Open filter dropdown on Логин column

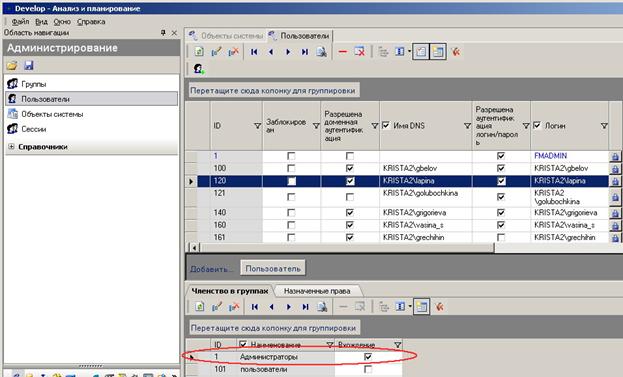pos(604,126)
